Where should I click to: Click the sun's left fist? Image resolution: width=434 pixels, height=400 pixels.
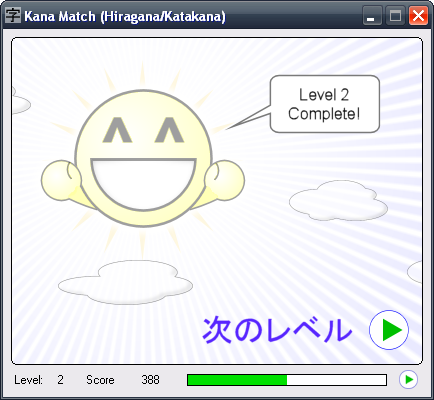click(x=61, y=180)
